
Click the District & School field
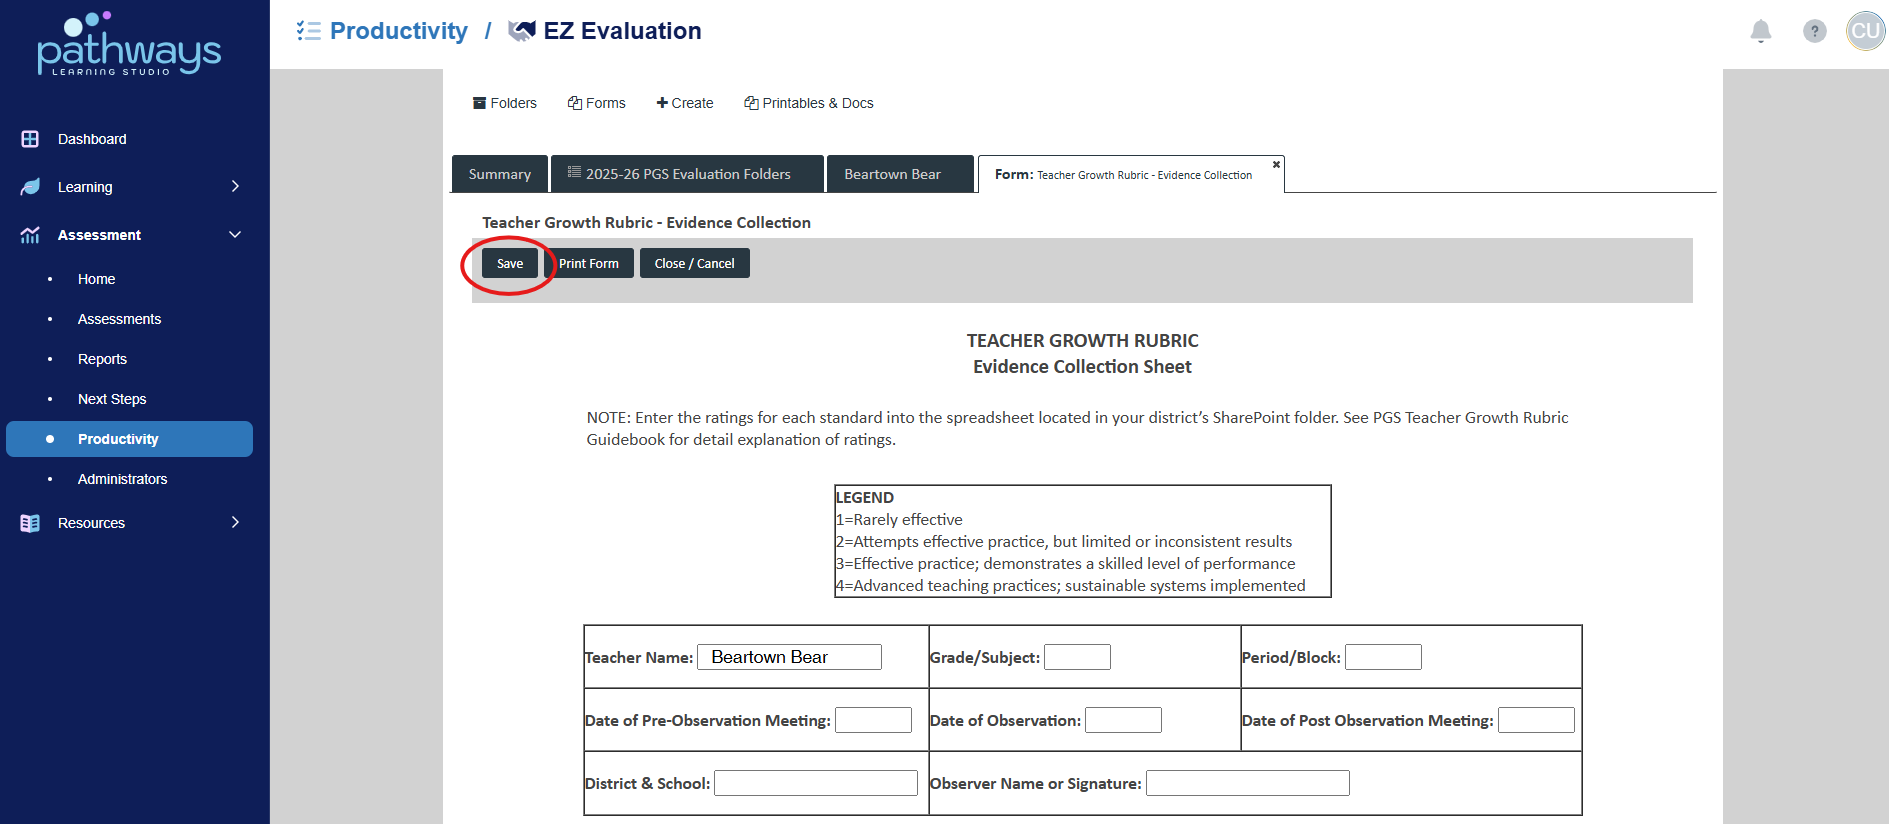point(816,783)
